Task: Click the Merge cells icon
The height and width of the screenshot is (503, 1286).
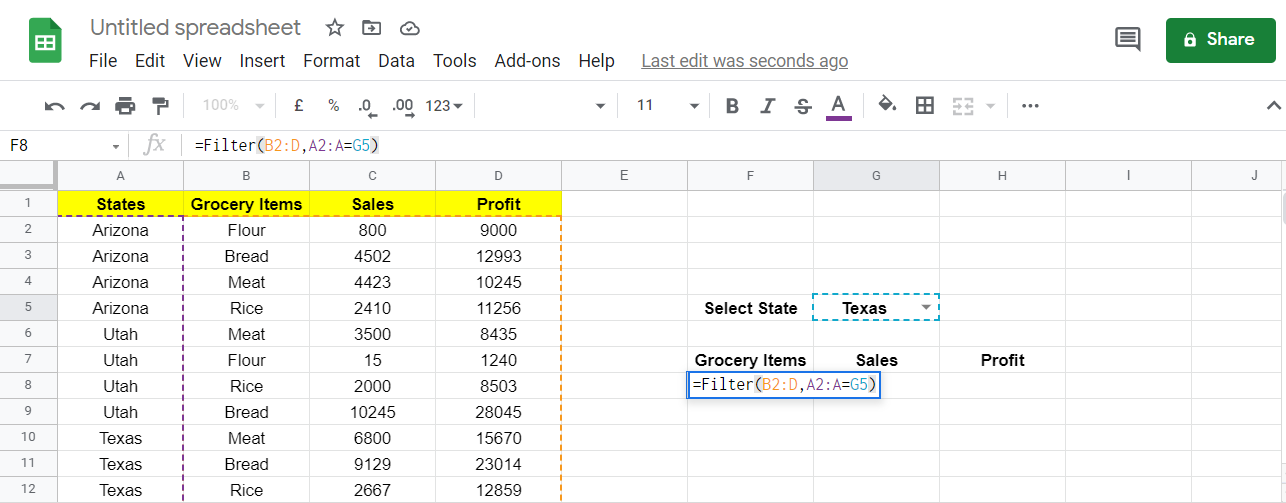Action: coord(962,105)
